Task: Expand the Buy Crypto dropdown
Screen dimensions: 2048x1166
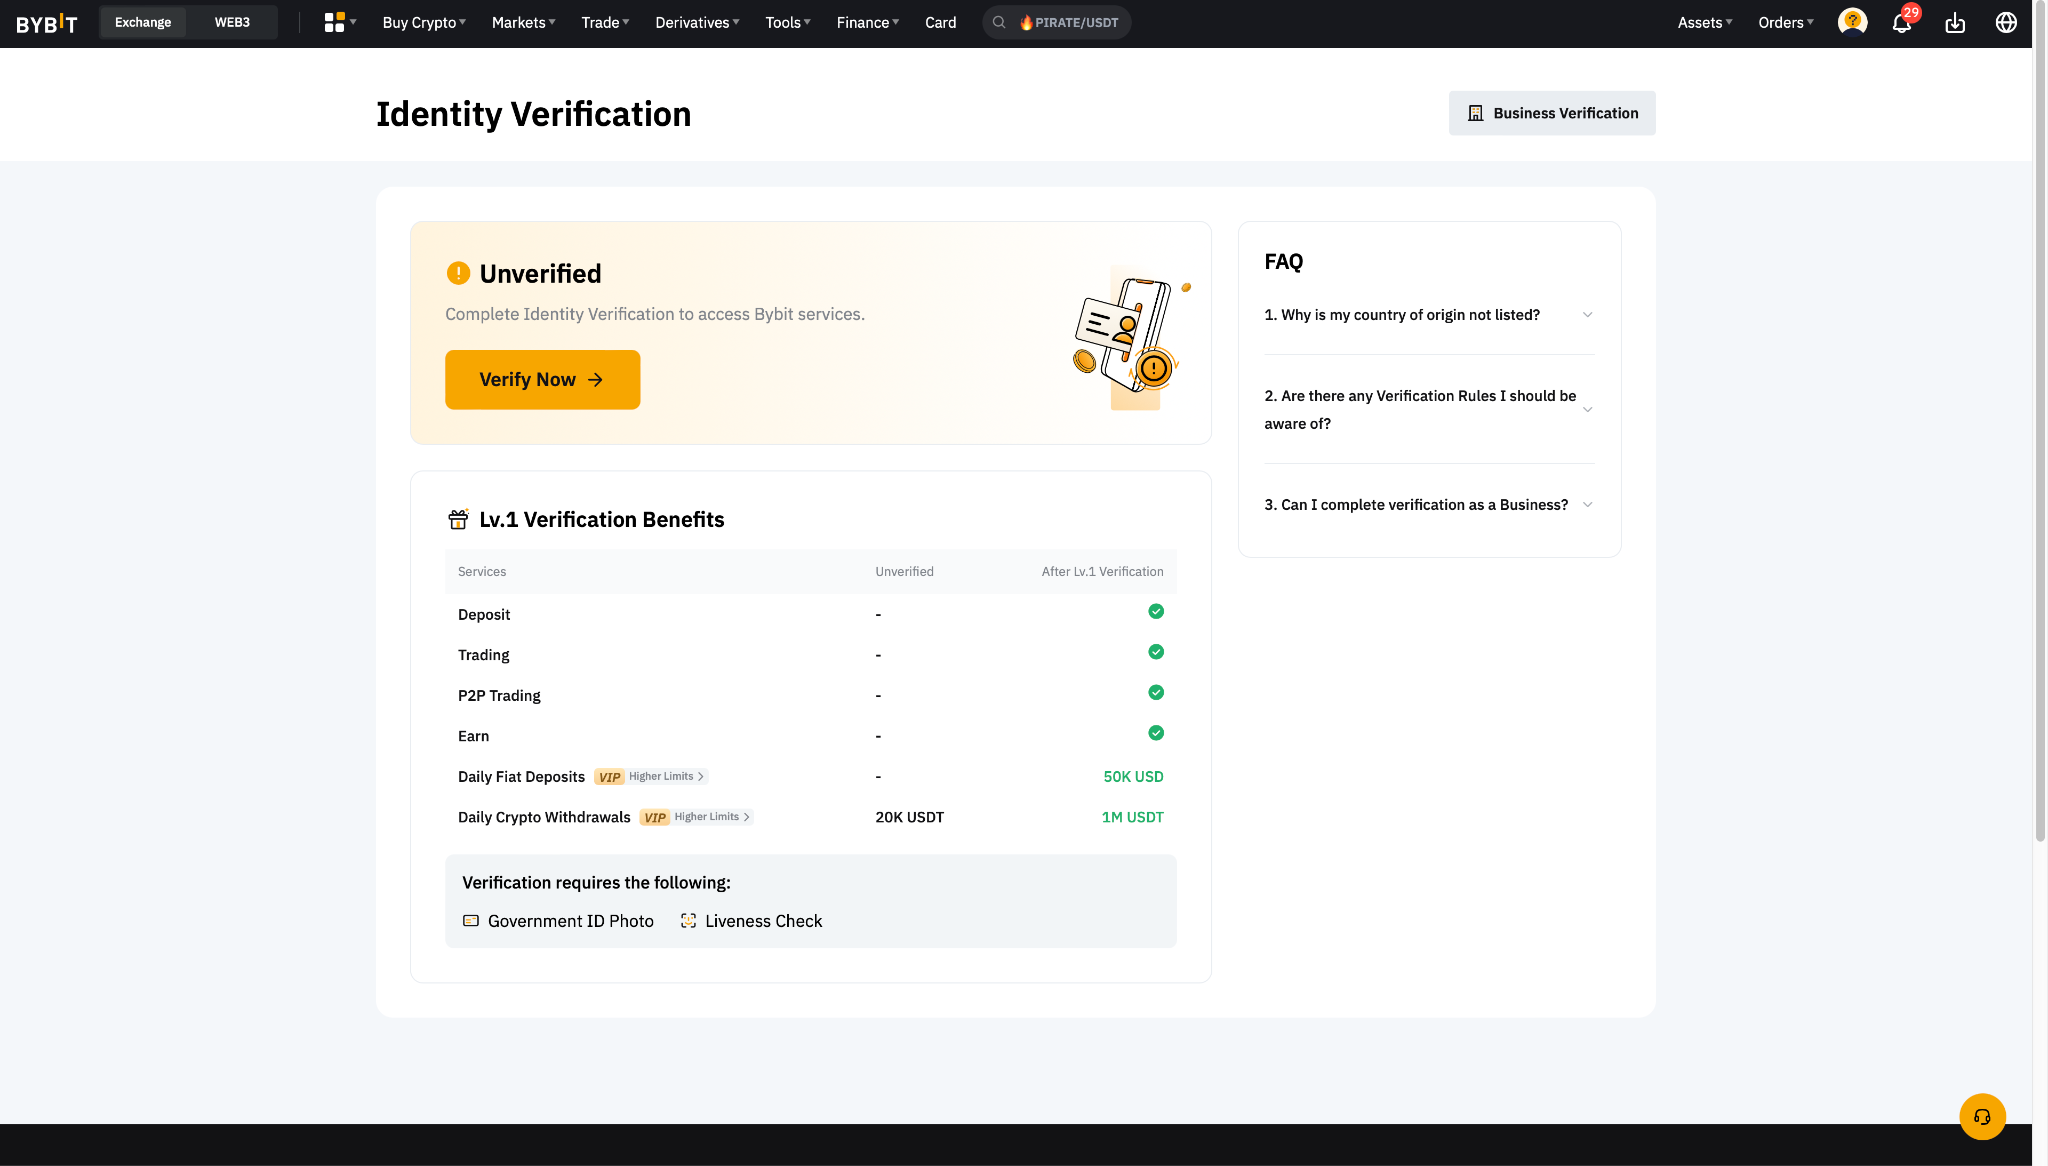Action: (424, 22)
